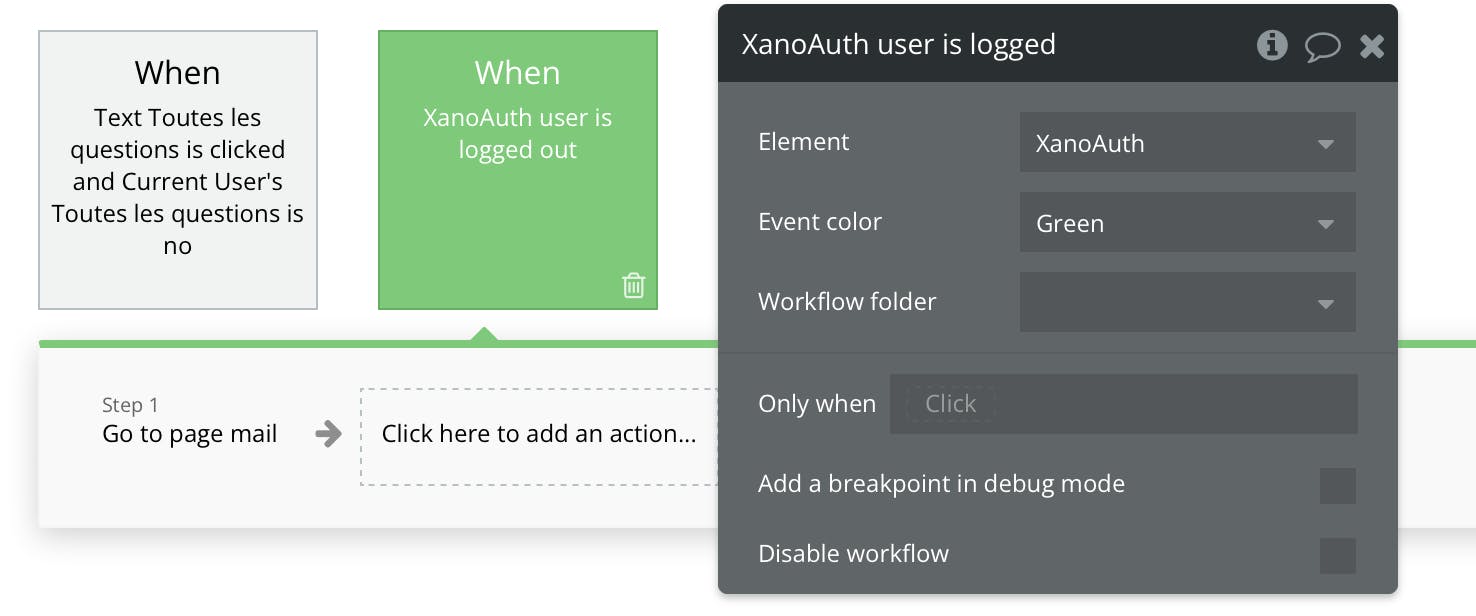Click the Step 1 label
1476x616 pixels.
click(130, 405)
